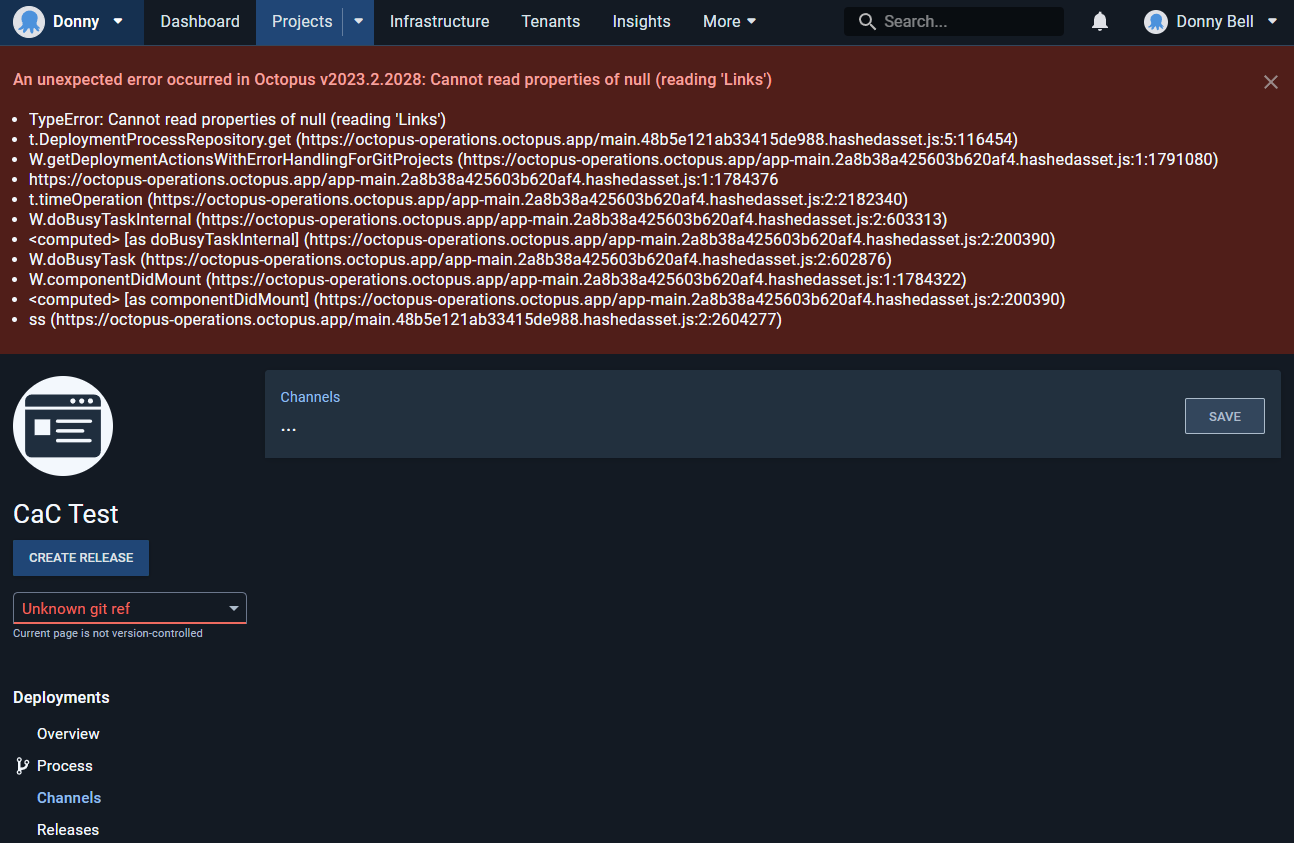1294x843 pixels.
Task: Click the Donny Bell profile avatar
Action: click(1156, 21)
